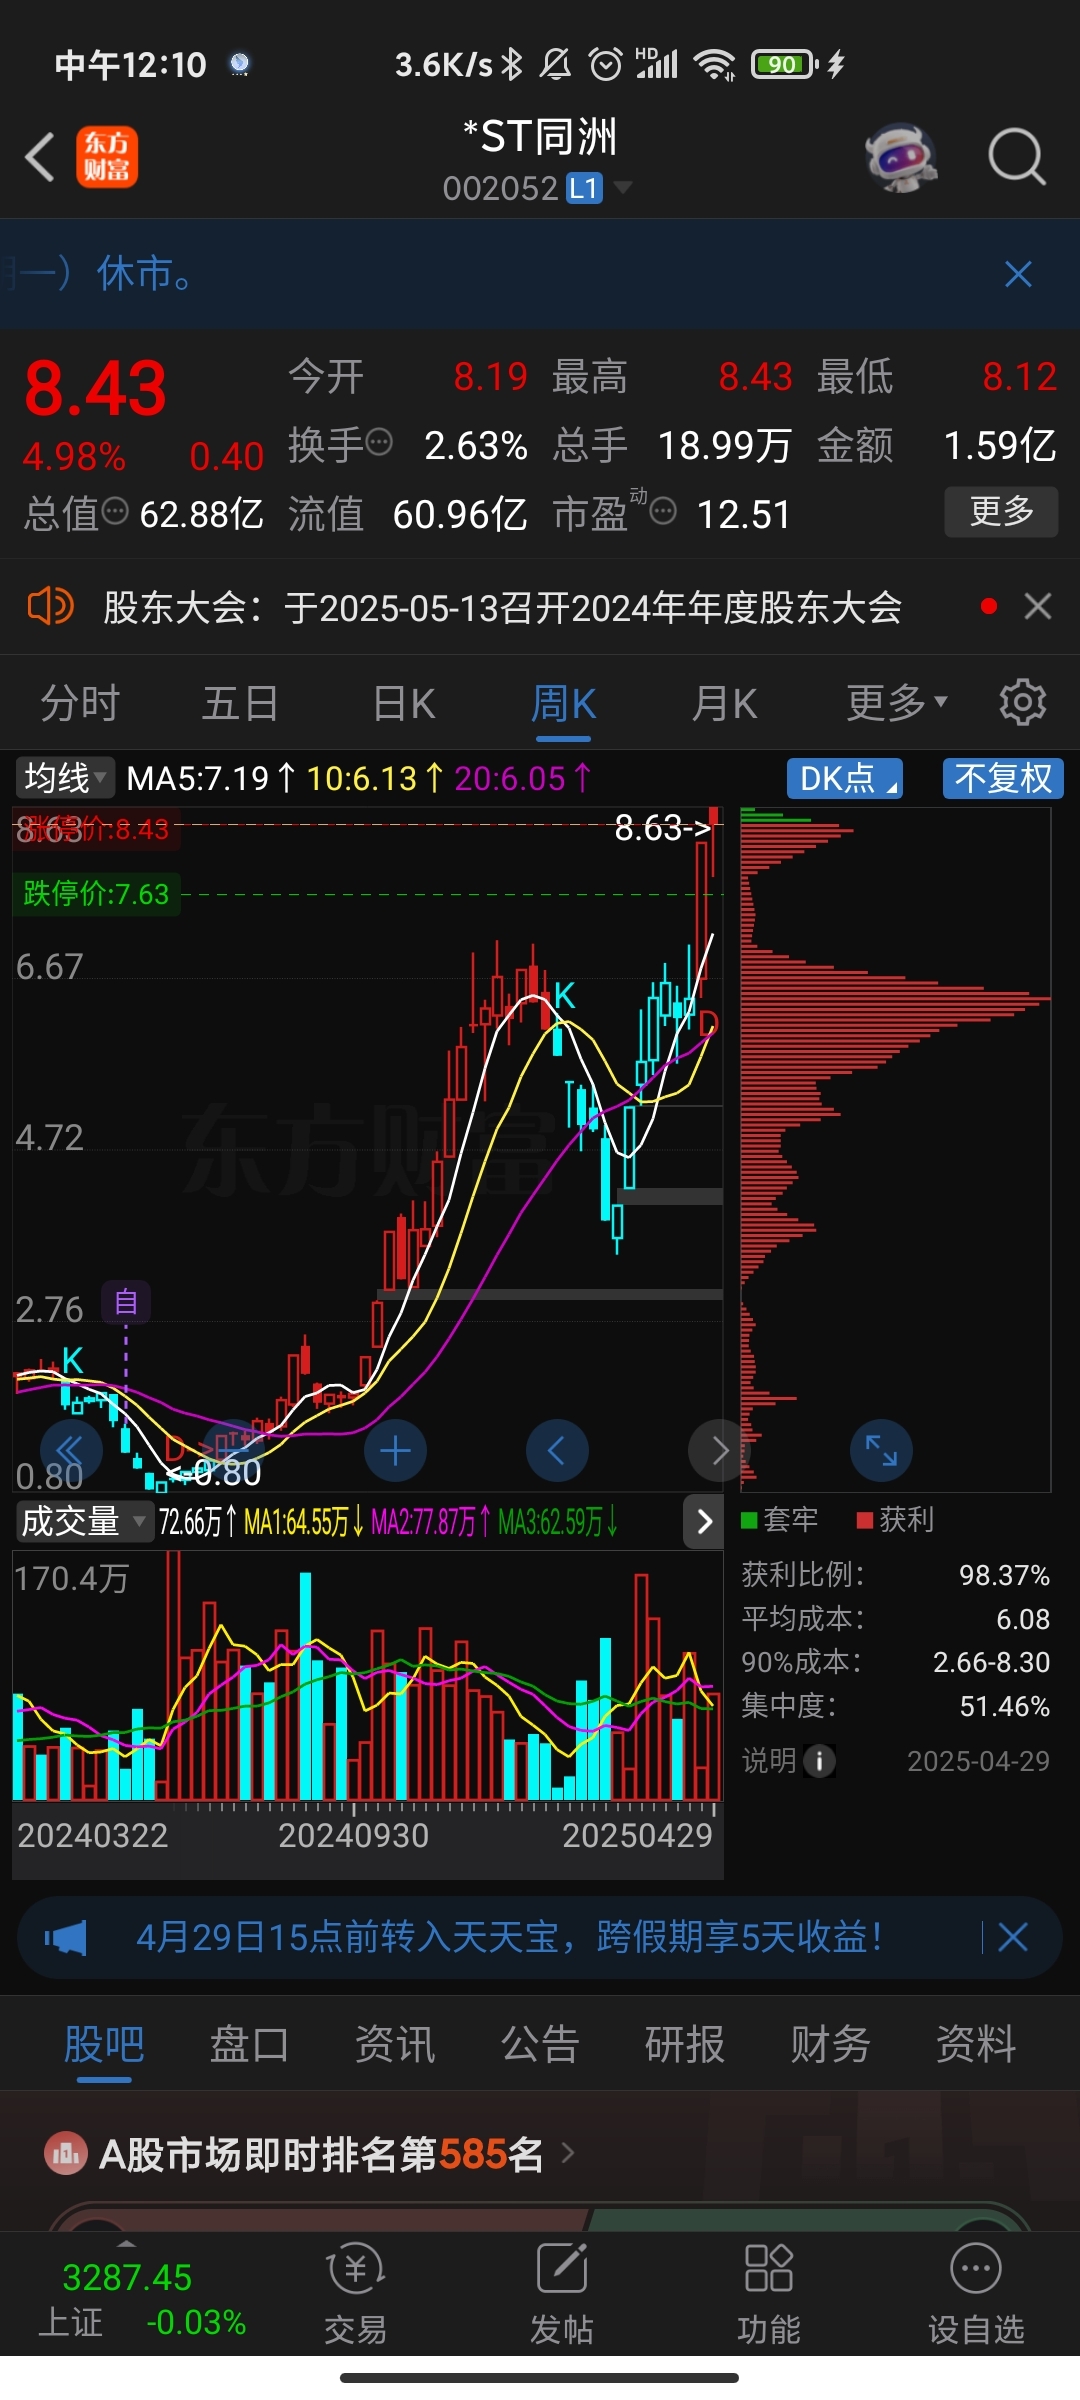This screenshot has height=2400, width=1080.
Task: Open the robot assistant avatar
Action: 901,157
